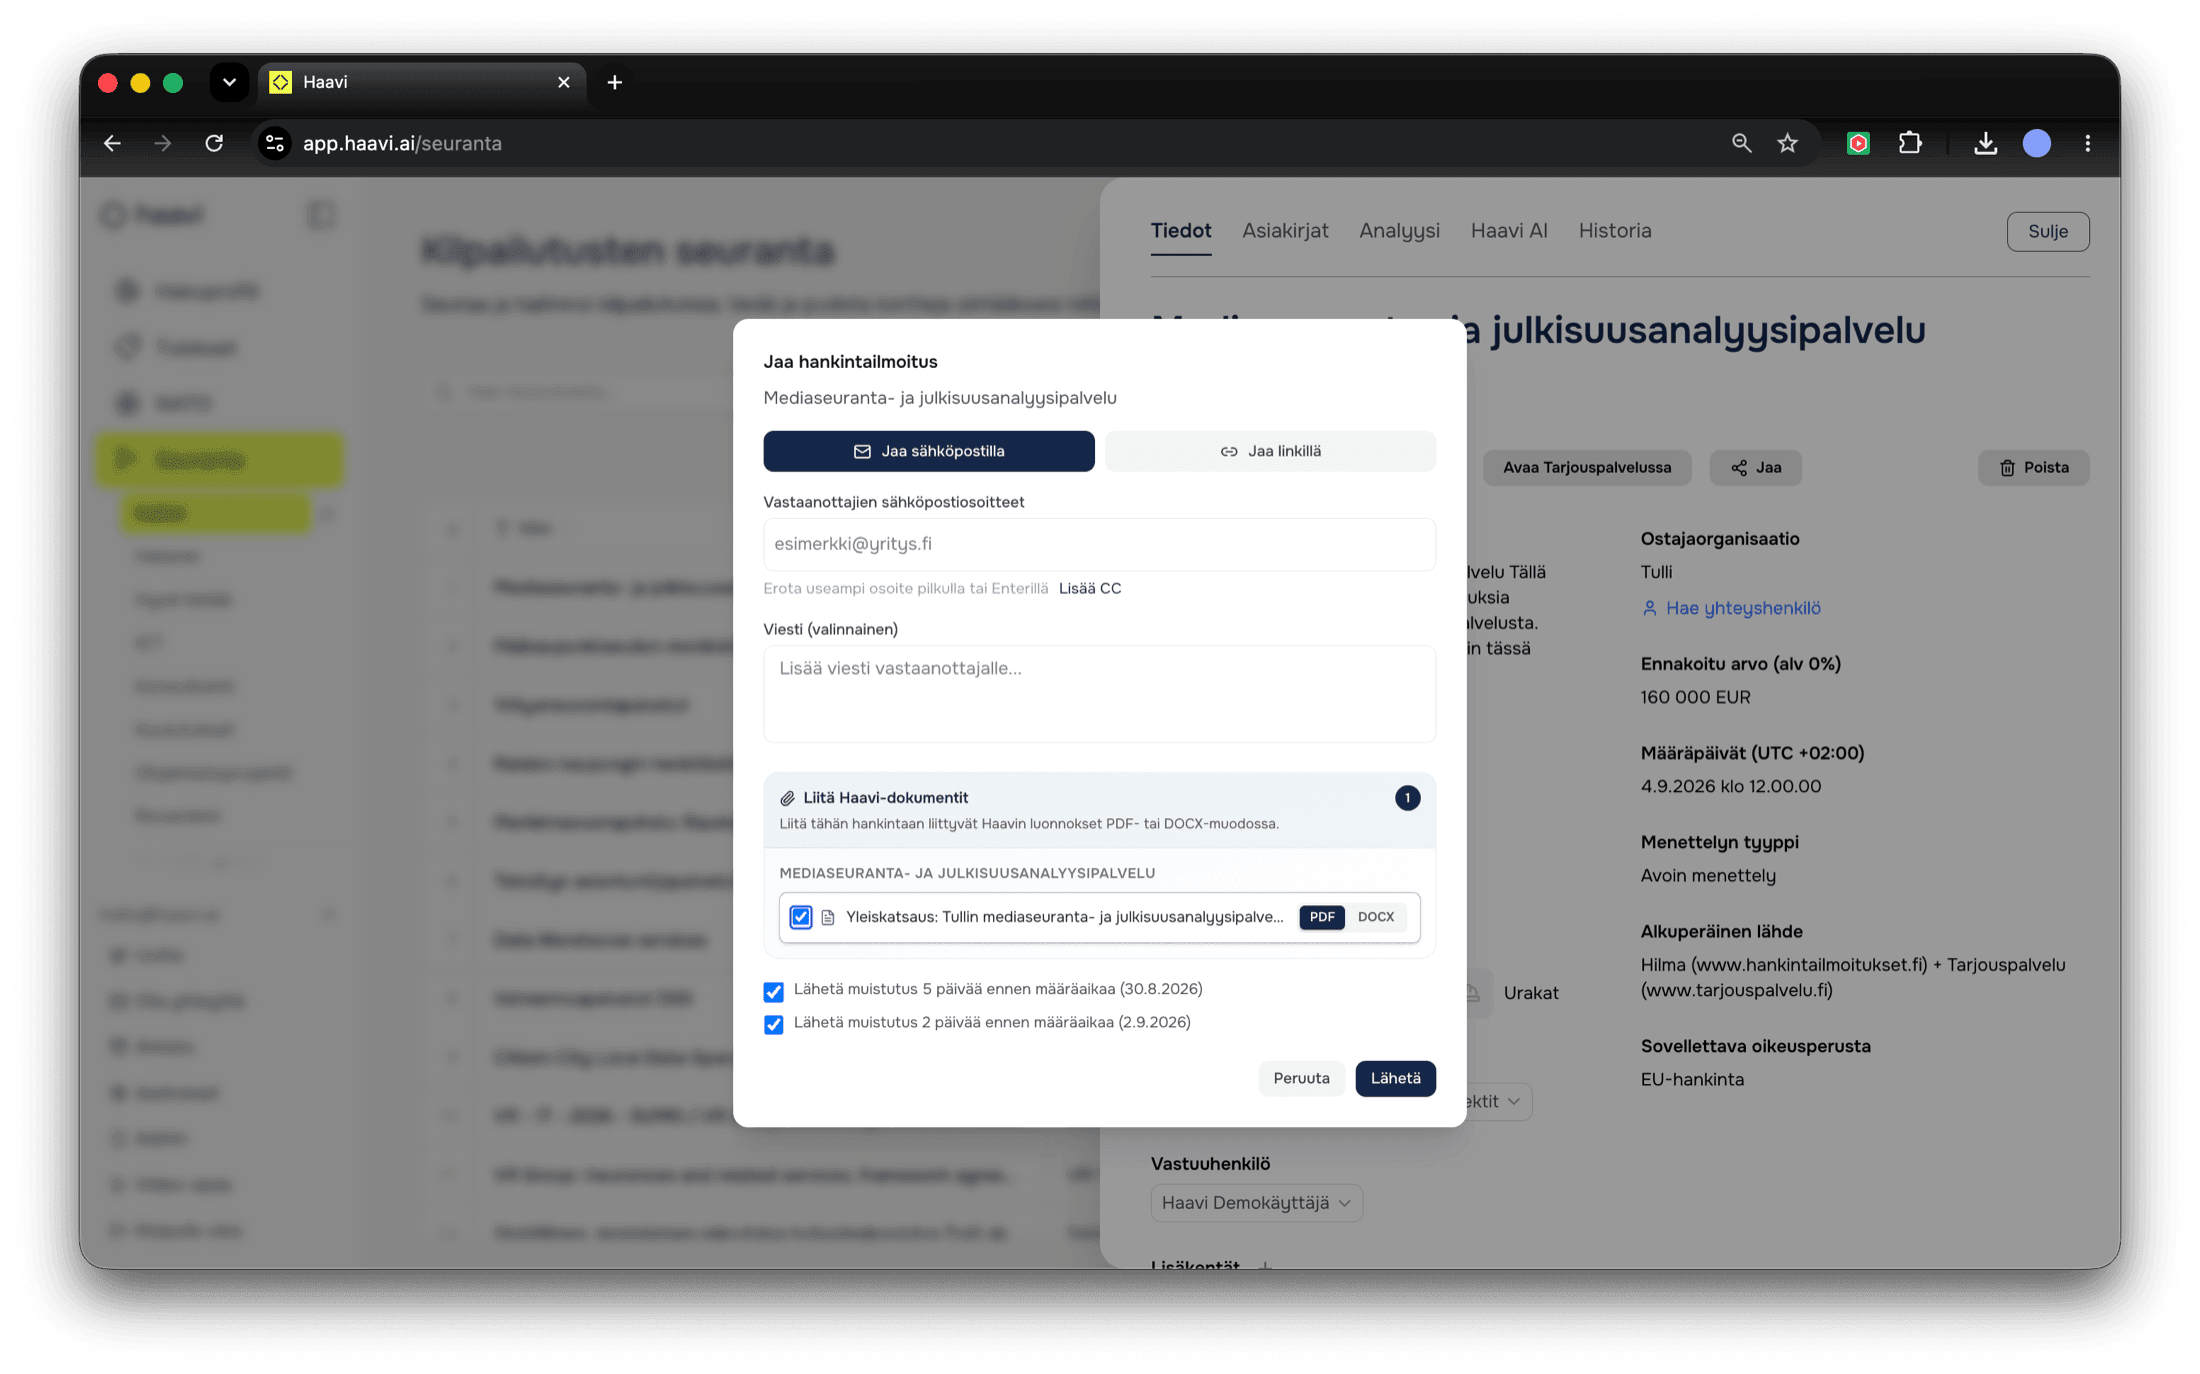Open the Extensions puzzle icon

coord(1910,143)
